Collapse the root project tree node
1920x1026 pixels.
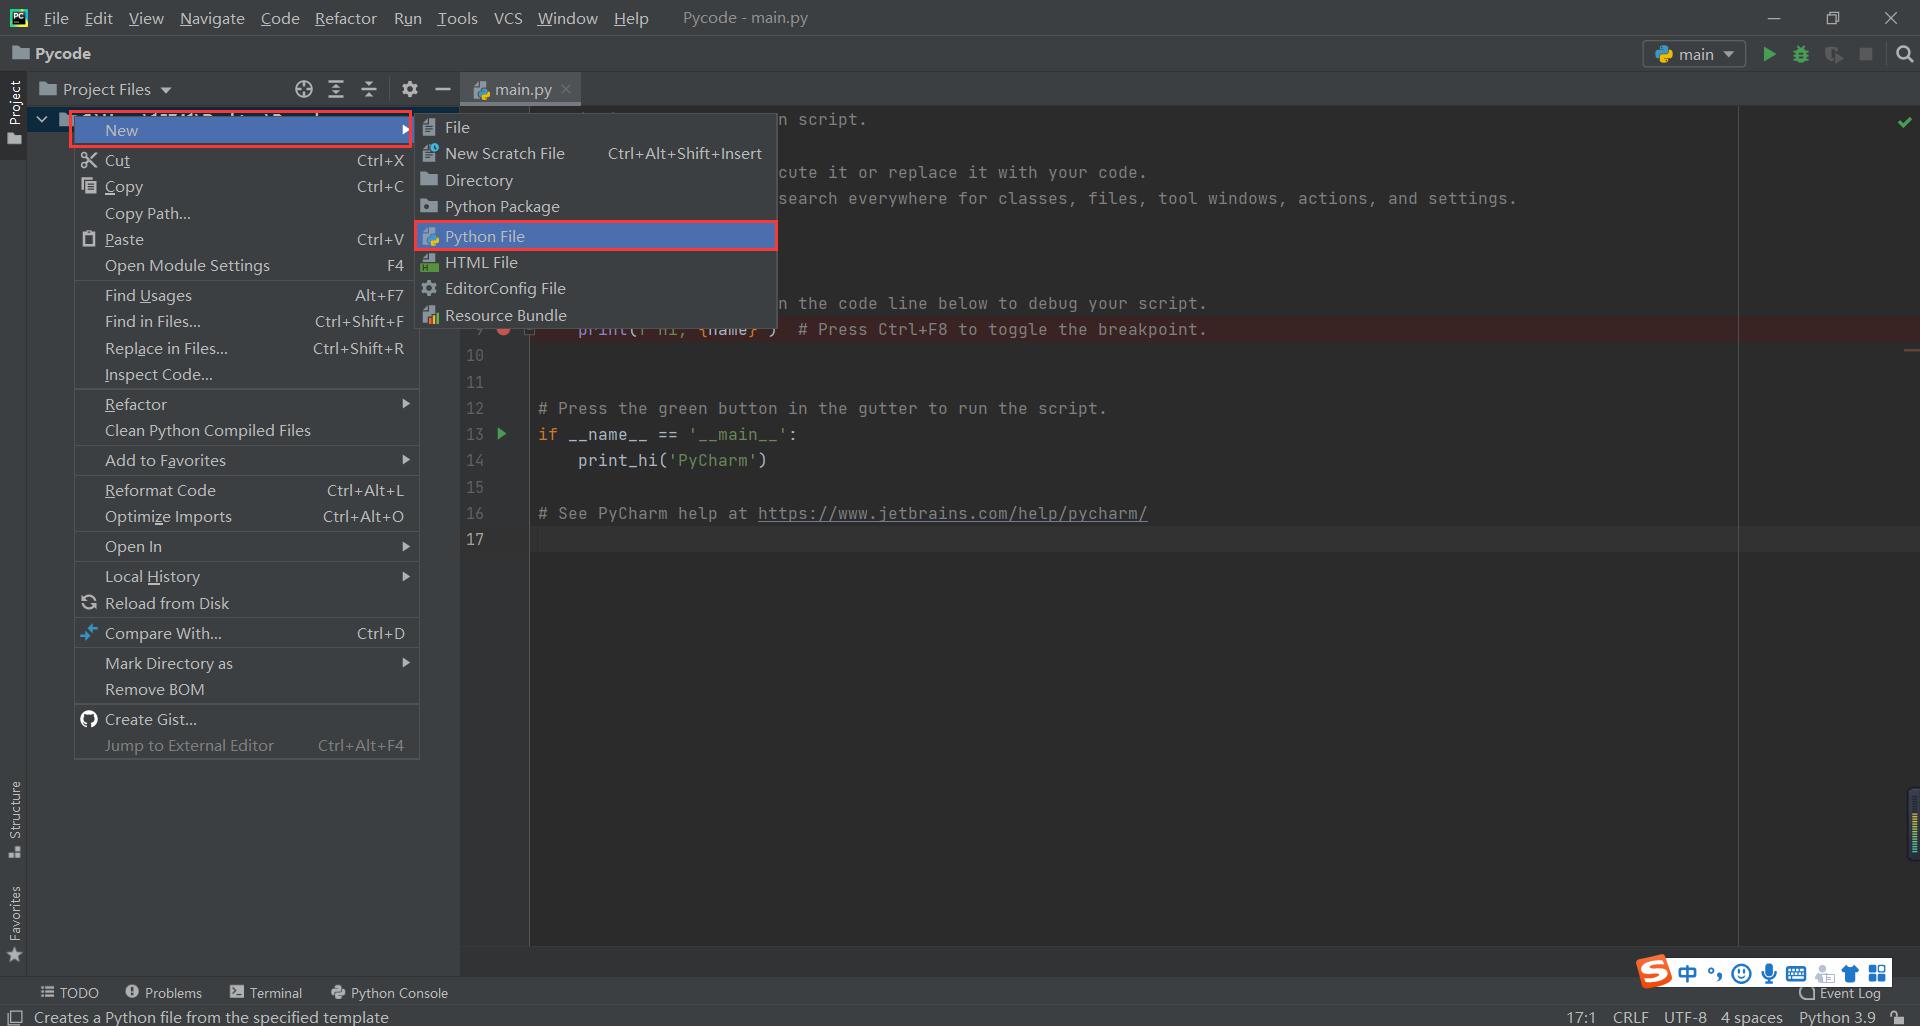[x=41, y=119]
